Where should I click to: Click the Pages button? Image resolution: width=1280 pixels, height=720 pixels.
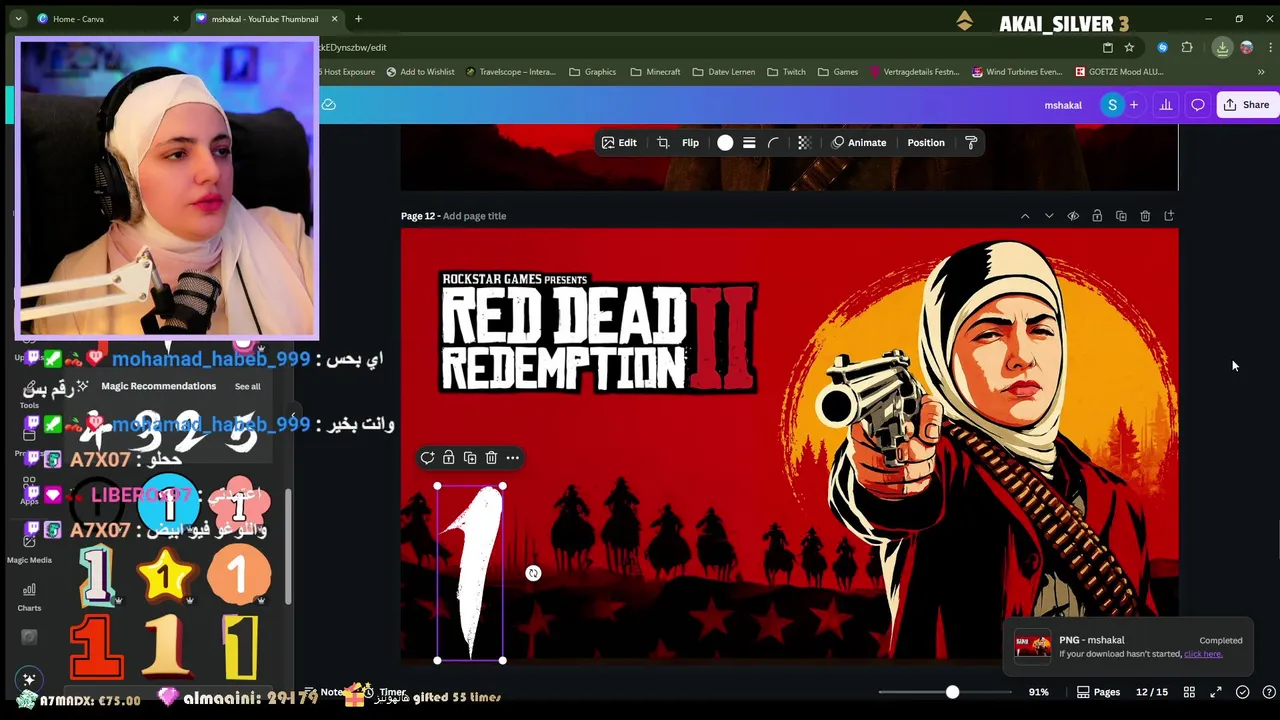coord(1098,692)
